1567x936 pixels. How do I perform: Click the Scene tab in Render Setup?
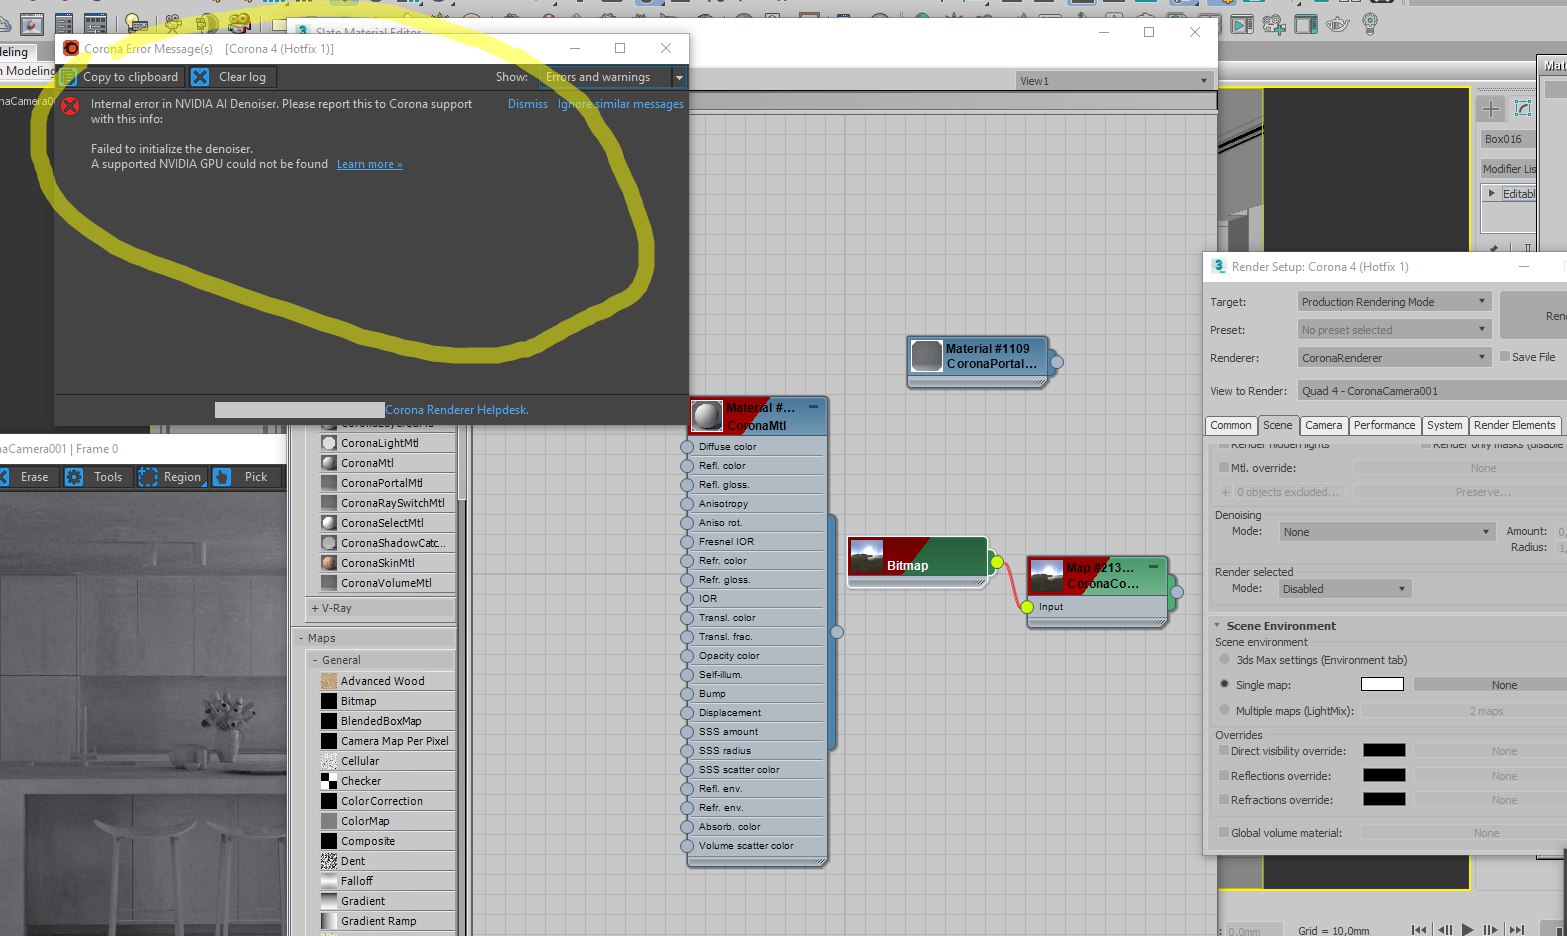(x=1277, y=425)
